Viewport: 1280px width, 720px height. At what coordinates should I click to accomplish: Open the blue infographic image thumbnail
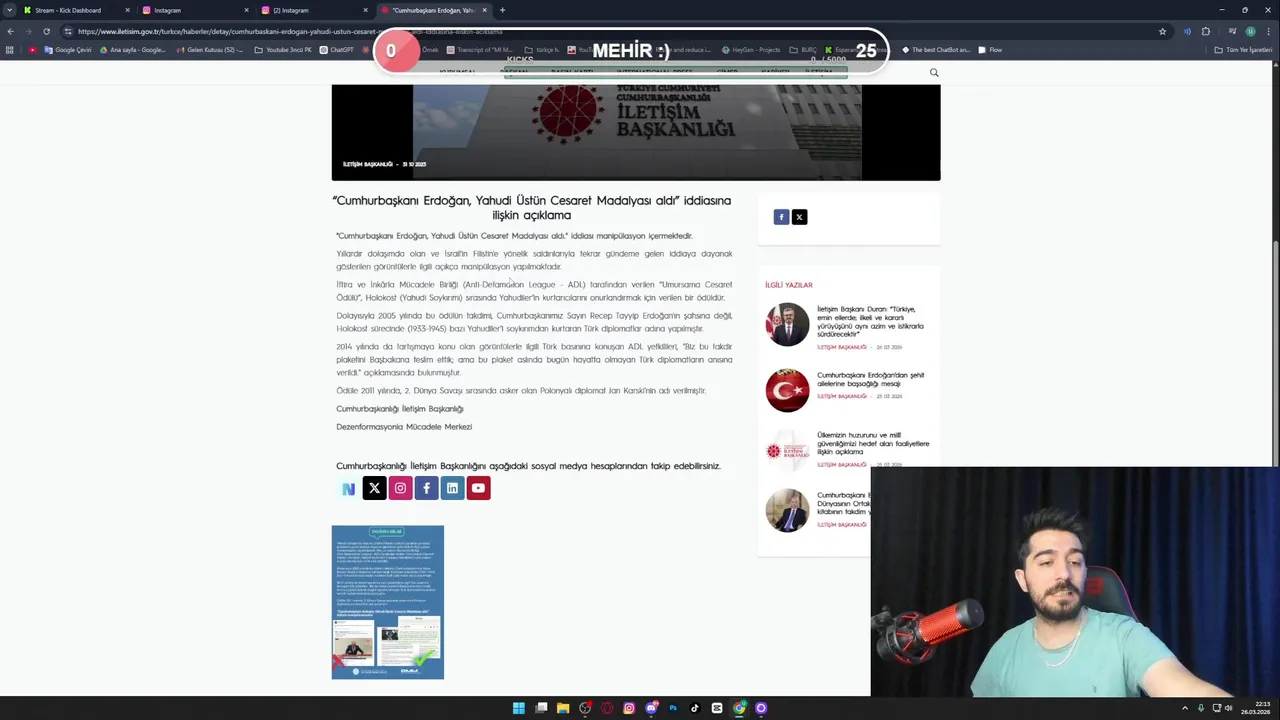[x=388, y=602]
